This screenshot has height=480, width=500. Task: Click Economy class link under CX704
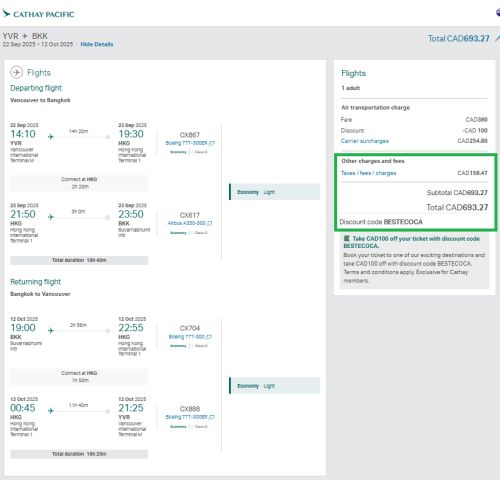coord(178,346)
